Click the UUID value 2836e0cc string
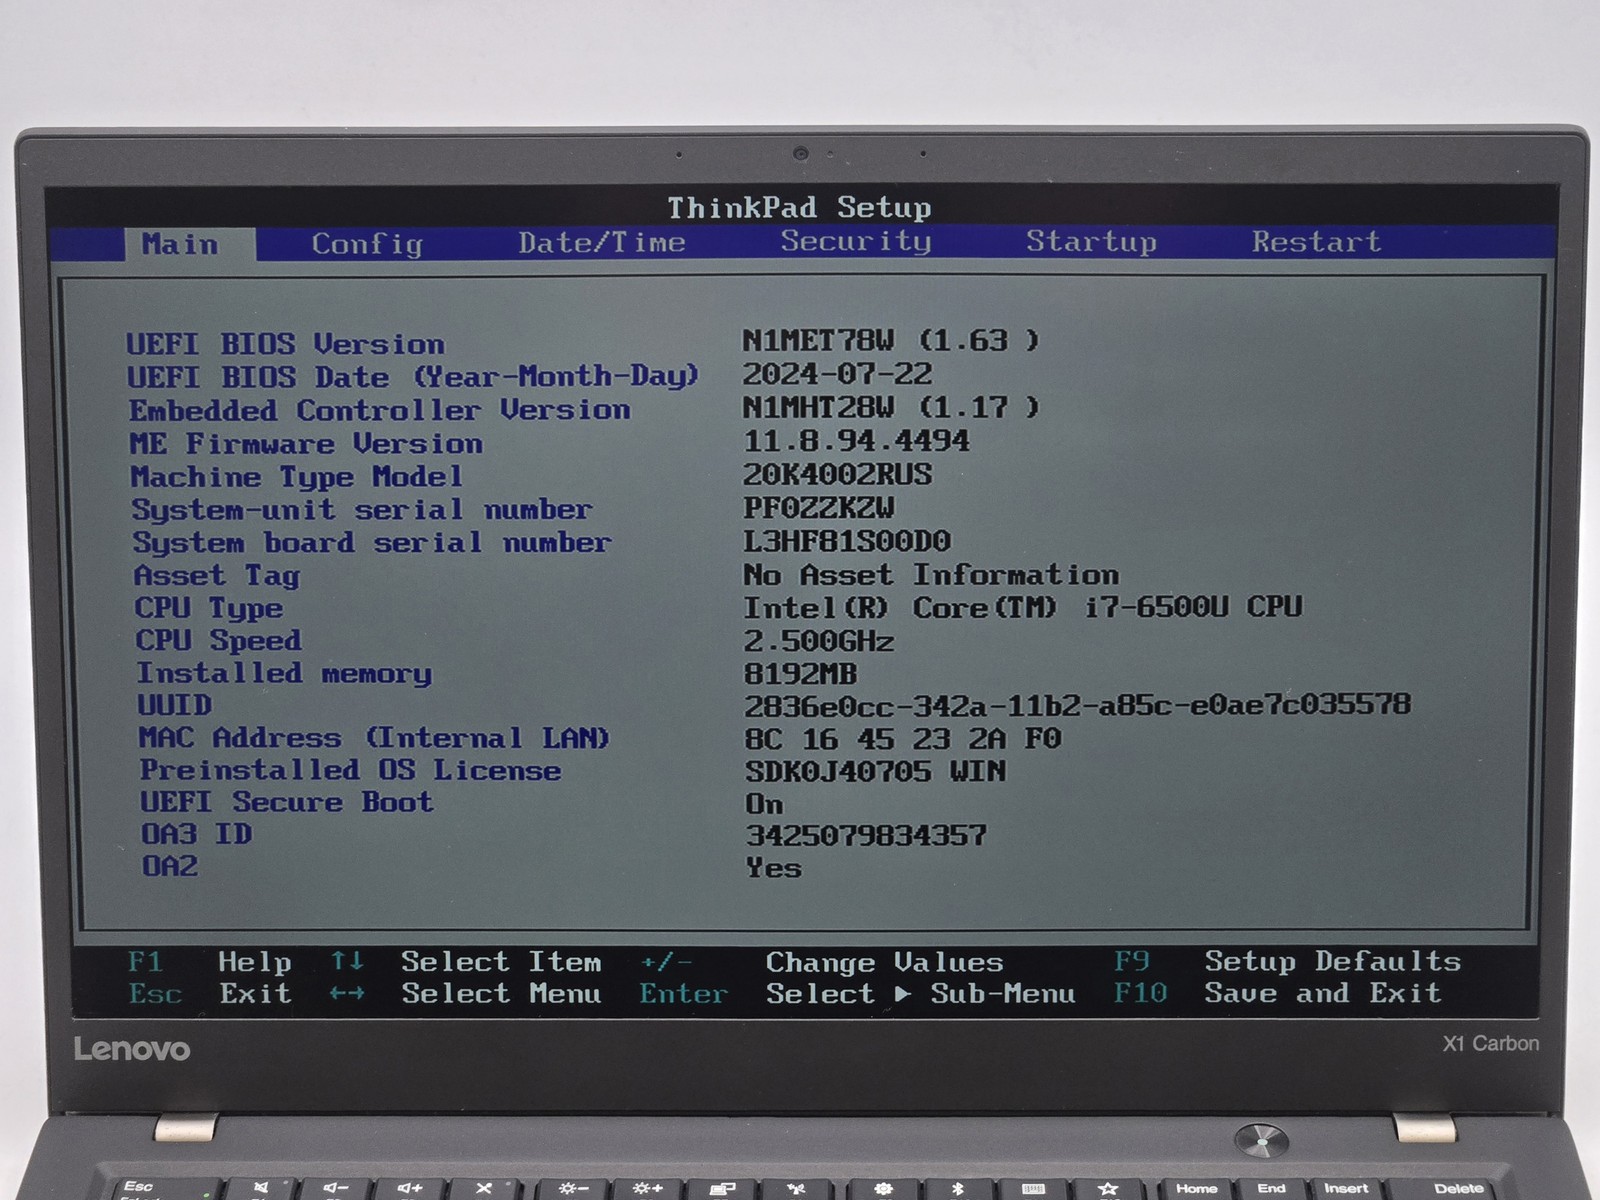Image resolution: width=1600 pixels, height=1200 pixels. pyautogui.click(x=1077, y=705)
